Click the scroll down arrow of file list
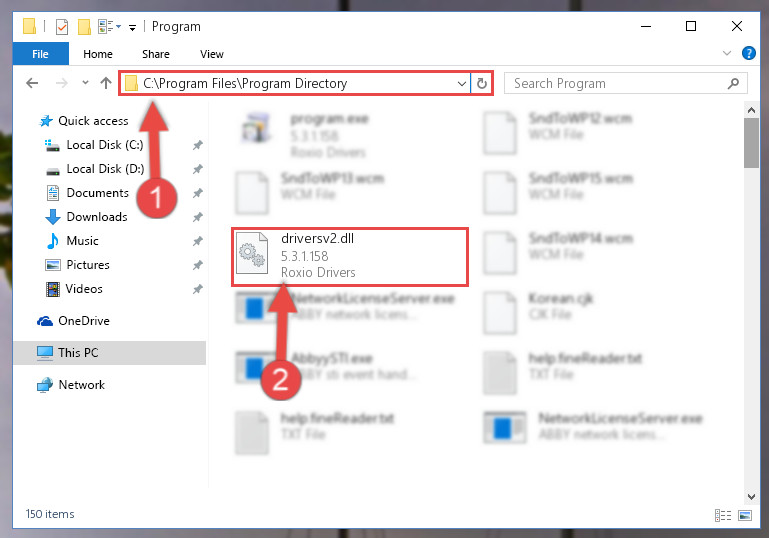This screenshot has height=538, width=769. [x=751, y=496]
